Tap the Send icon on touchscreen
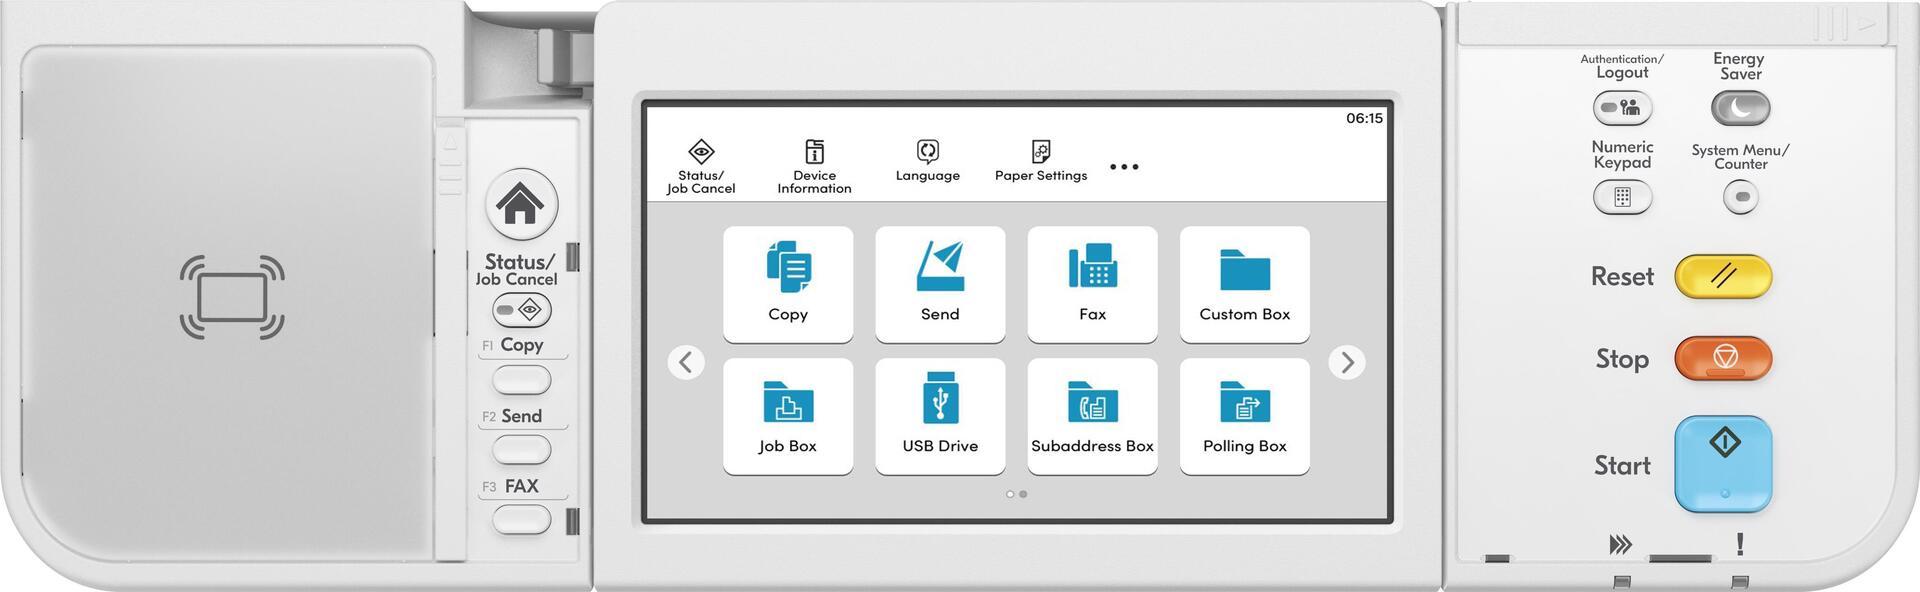The image size is (1920, 592). (x=940, y=284)
